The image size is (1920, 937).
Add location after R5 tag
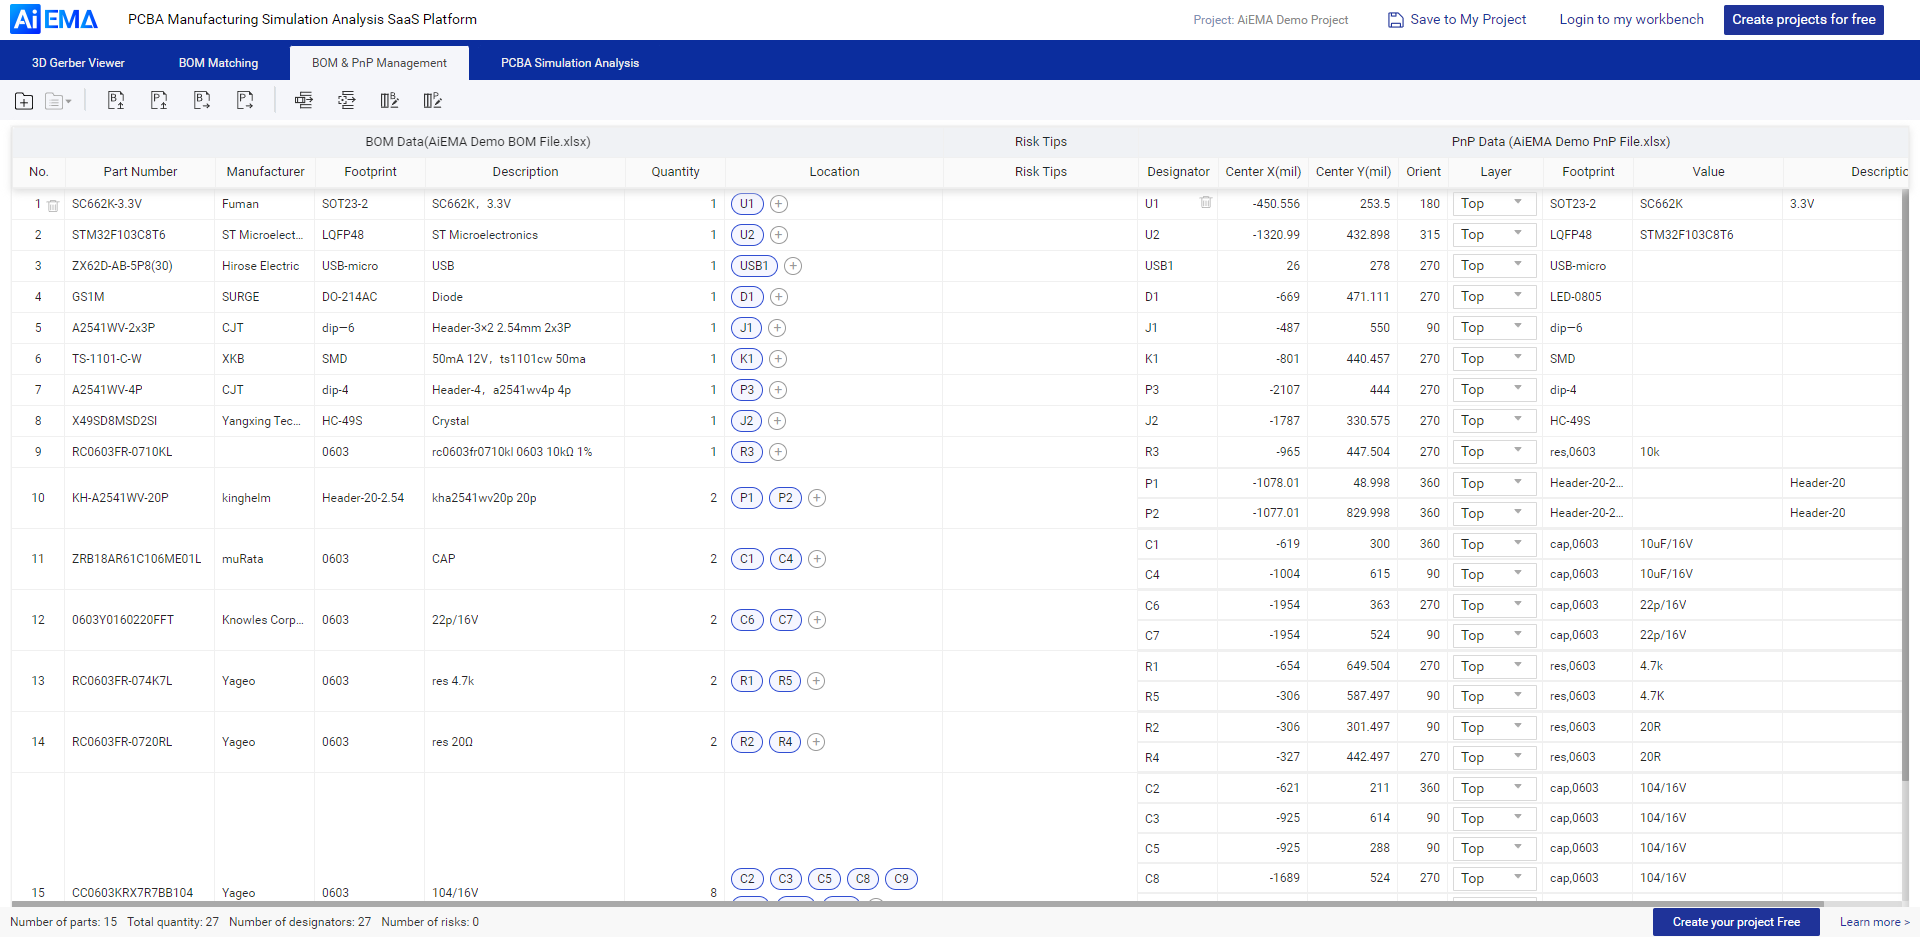tap(816, 681)
